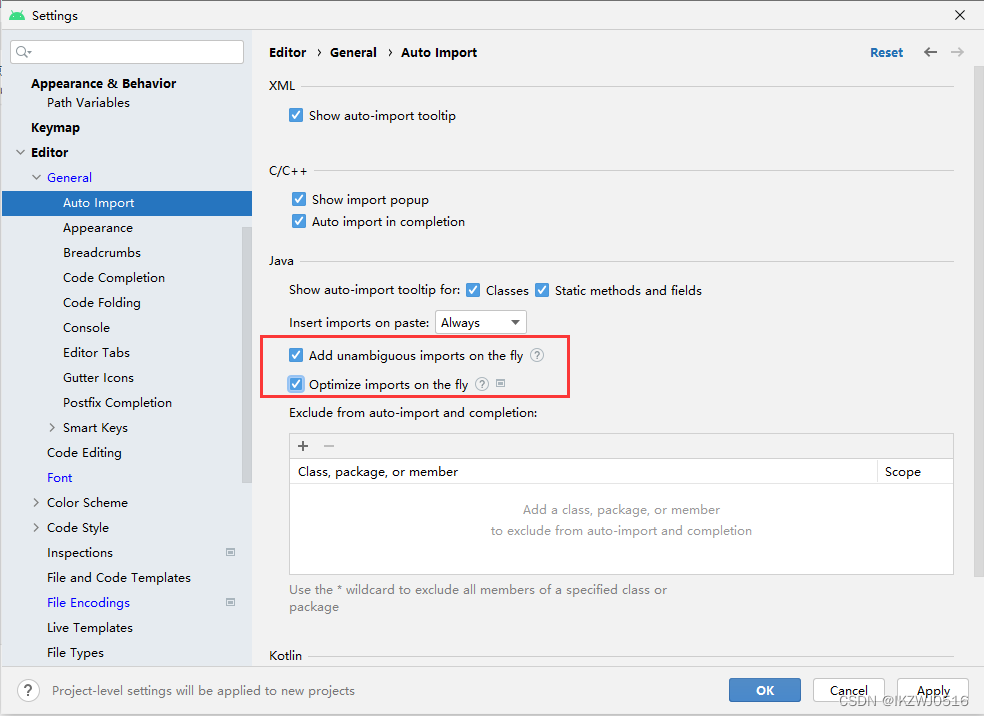The width and height of the screenshot is (984, 716).
Task: Select Code Completion in the settings tree
Action: tap(114, 277)
